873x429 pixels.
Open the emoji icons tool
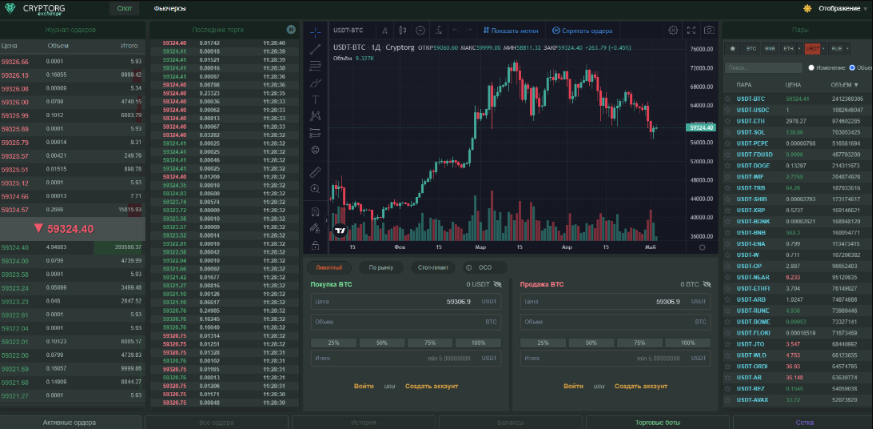coord(315,150)
